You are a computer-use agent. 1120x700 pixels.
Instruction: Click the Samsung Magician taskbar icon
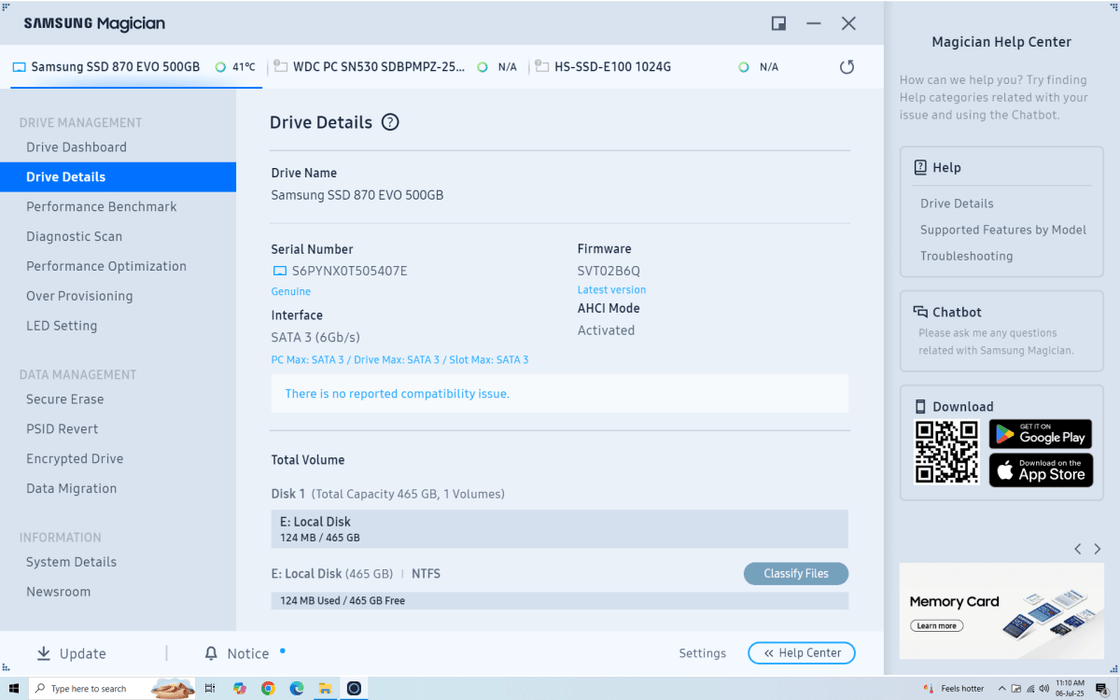click(354, 688)
